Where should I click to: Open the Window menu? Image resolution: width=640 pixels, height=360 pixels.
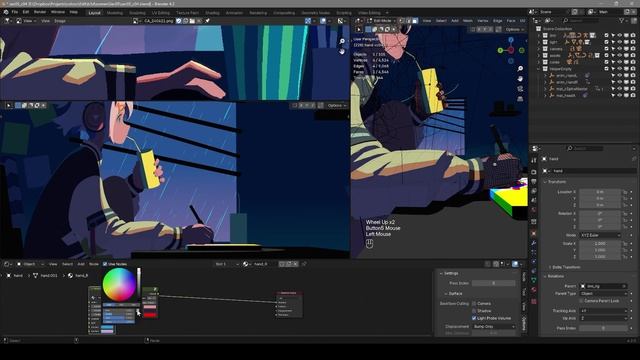coord(58,12)
